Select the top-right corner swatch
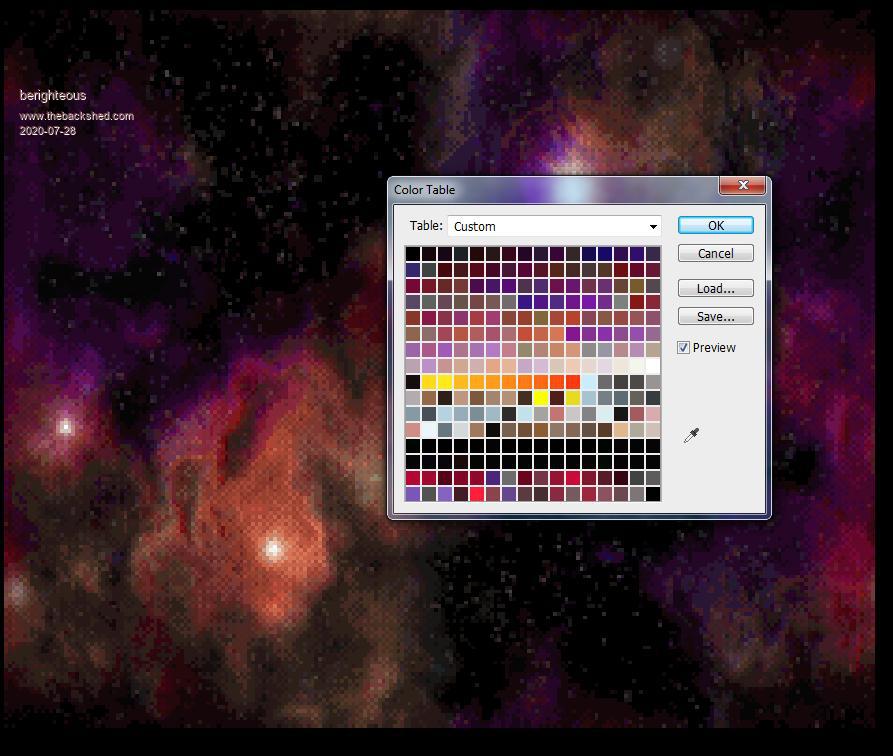Image resolution: width=893 pixels, height=756 pixels. click(x=653, y=254)
